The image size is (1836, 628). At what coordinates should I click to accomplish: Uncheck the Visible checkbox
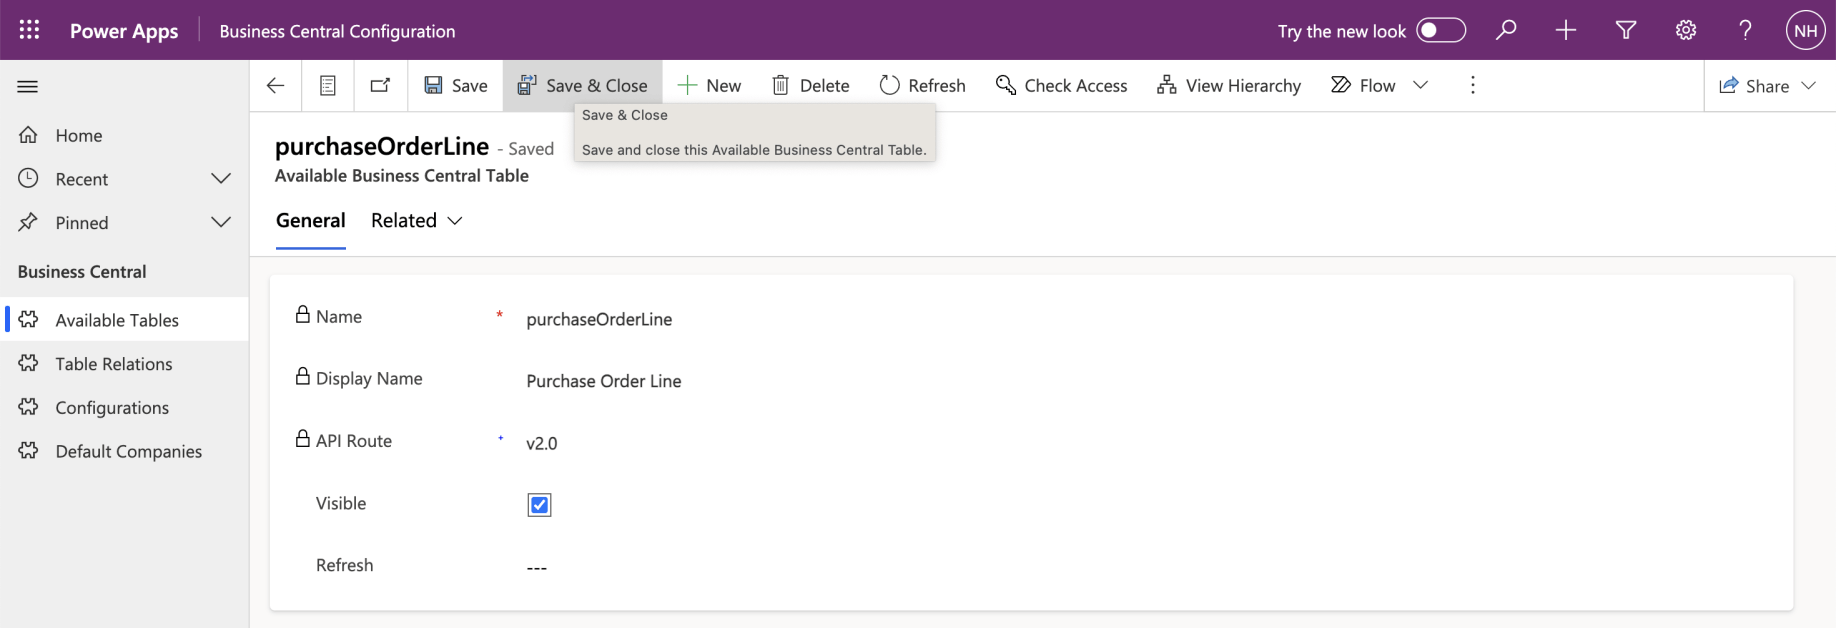(x=539, y=505)
